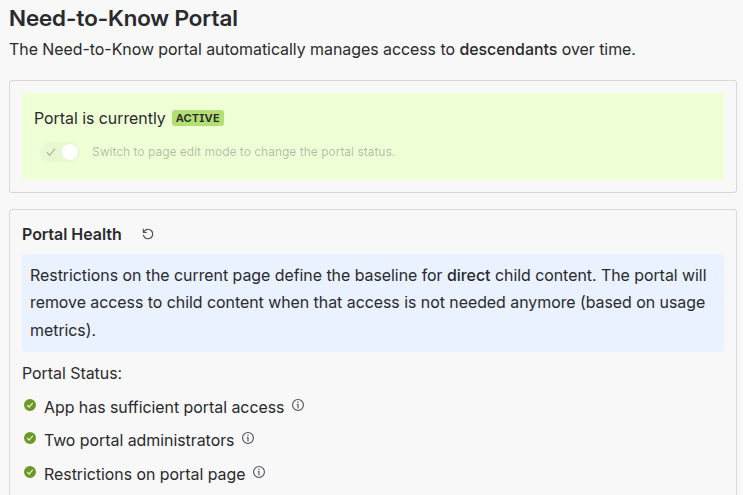
Task: Toggle the portal status switch
Action: 60,152
